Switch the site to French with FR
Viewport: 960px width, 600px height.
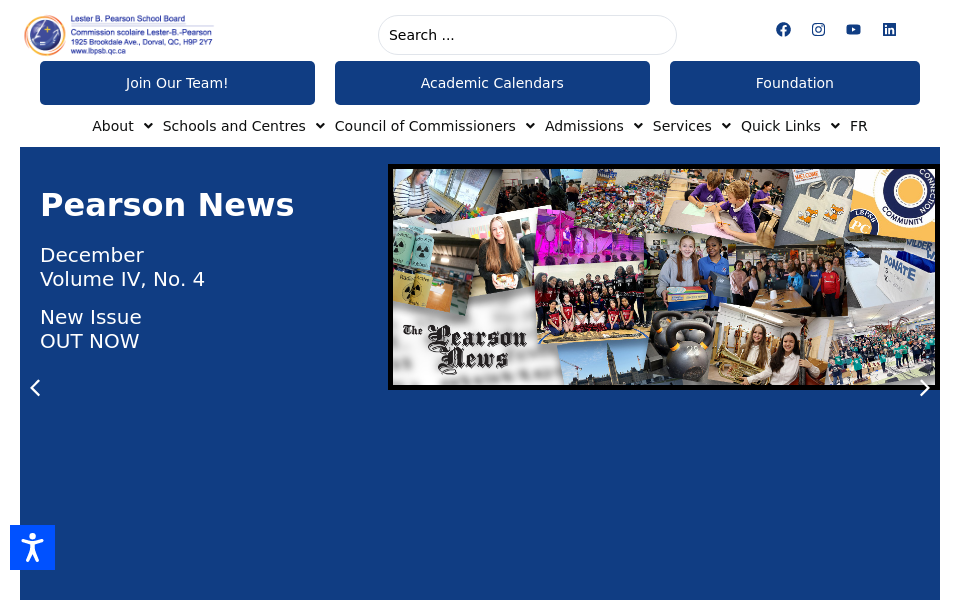(858, 126)
